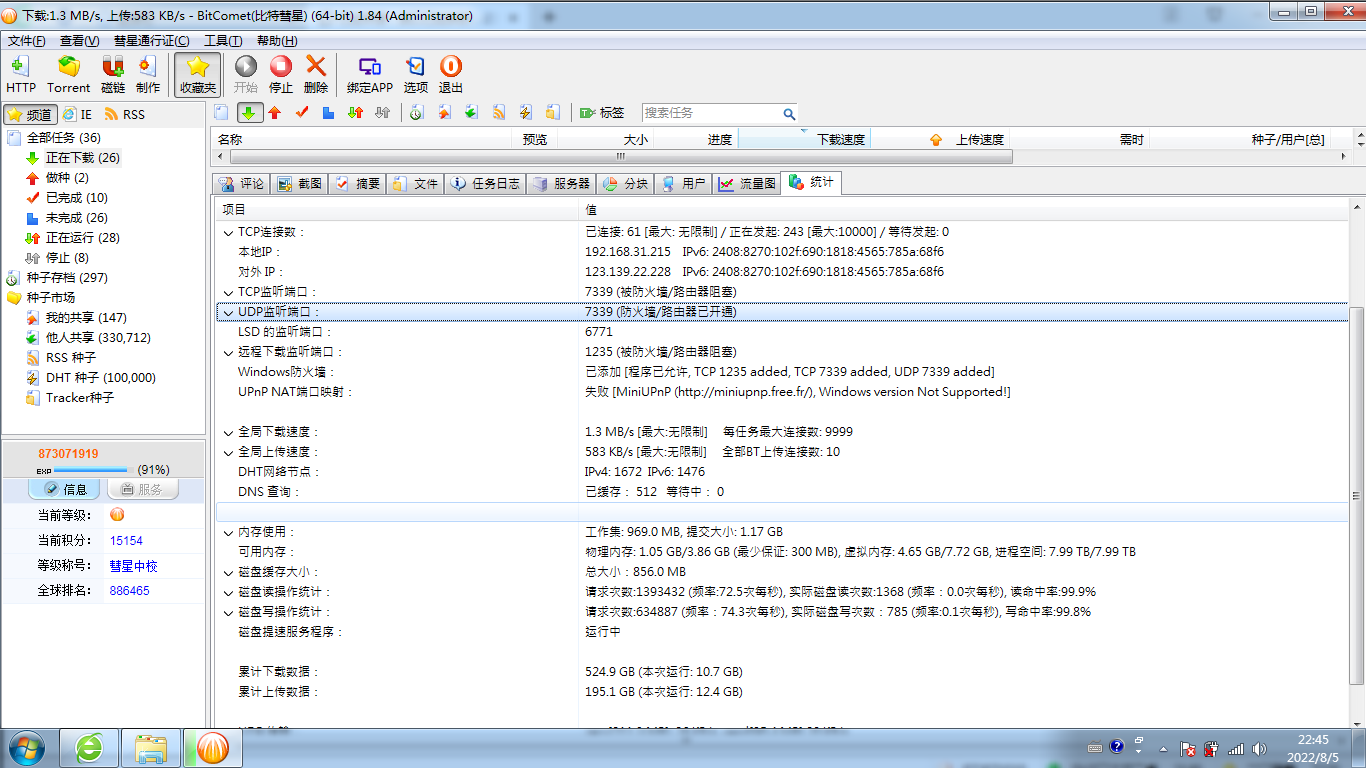Collapse the TCP连接数 row chevron
Viewport: 1366px width, 768px height.
pos(228,232)
